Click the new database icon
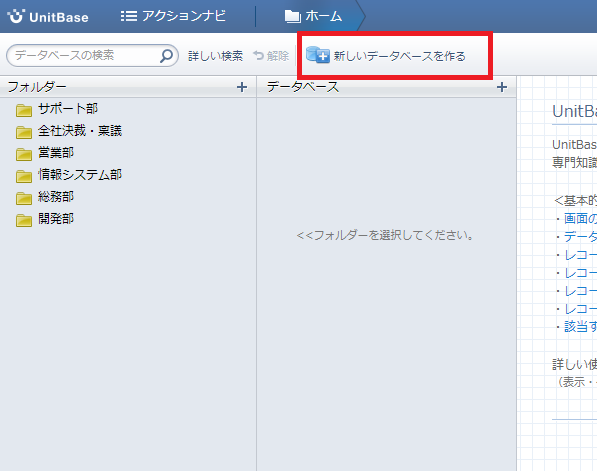The height and width of the screenshot is (471, 597). coord(318,55)
